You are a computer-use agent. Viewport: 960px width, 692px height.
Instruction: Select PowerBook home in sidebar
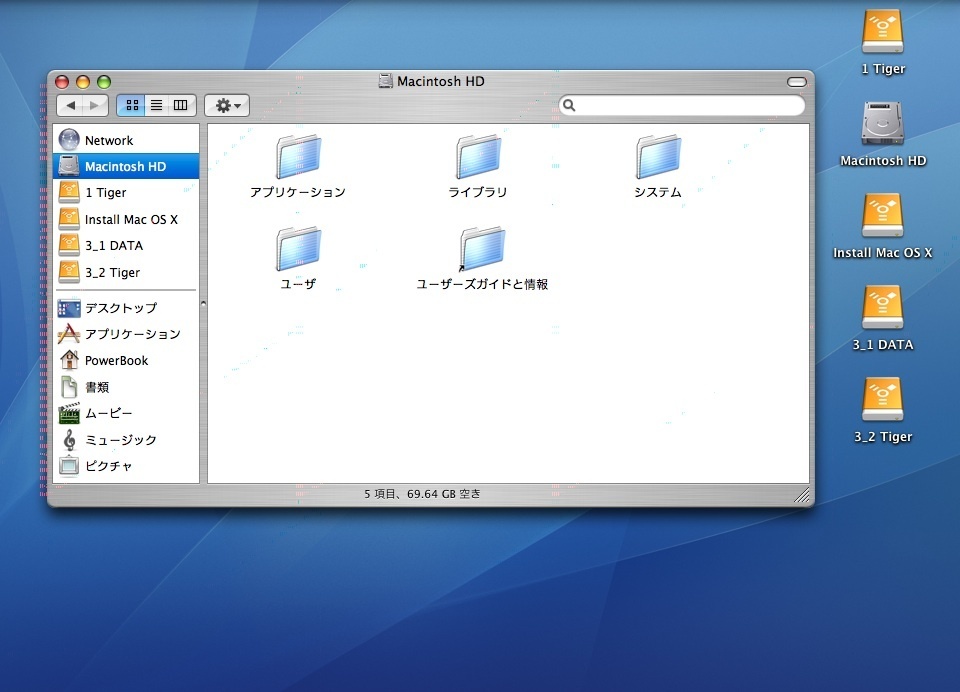(116, 361)
